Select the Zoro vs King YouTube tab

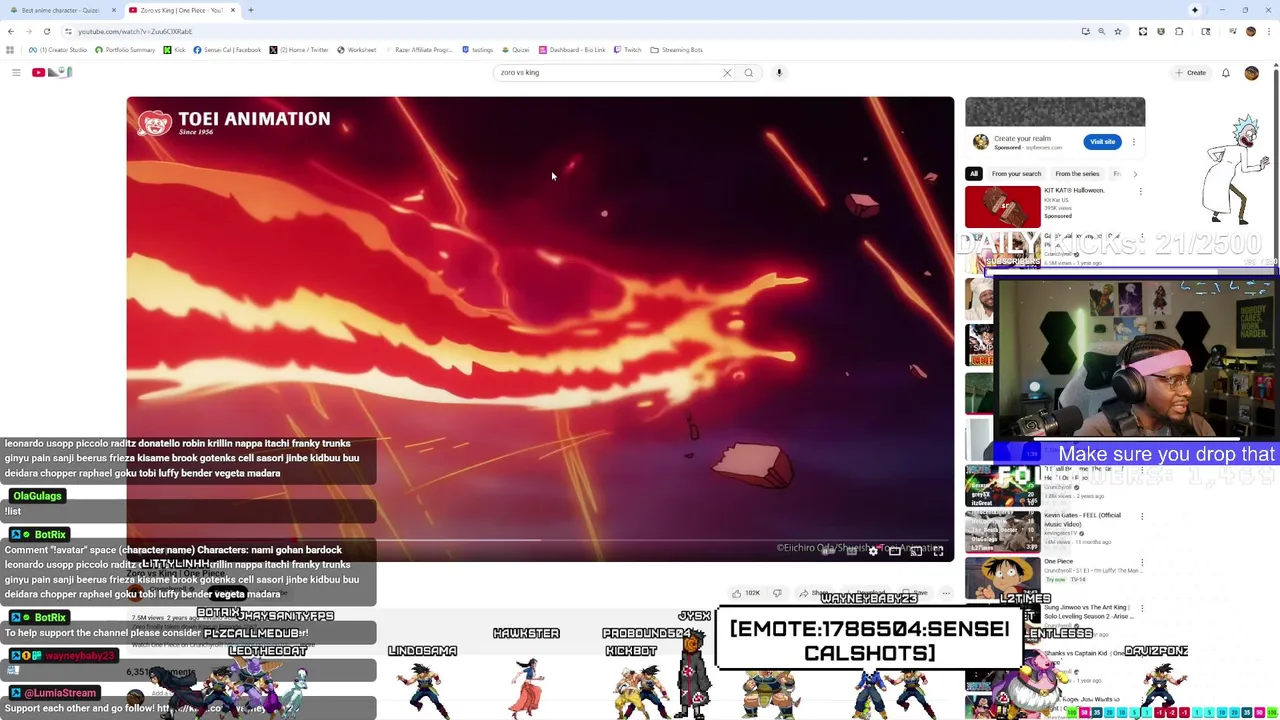(182, 10)
